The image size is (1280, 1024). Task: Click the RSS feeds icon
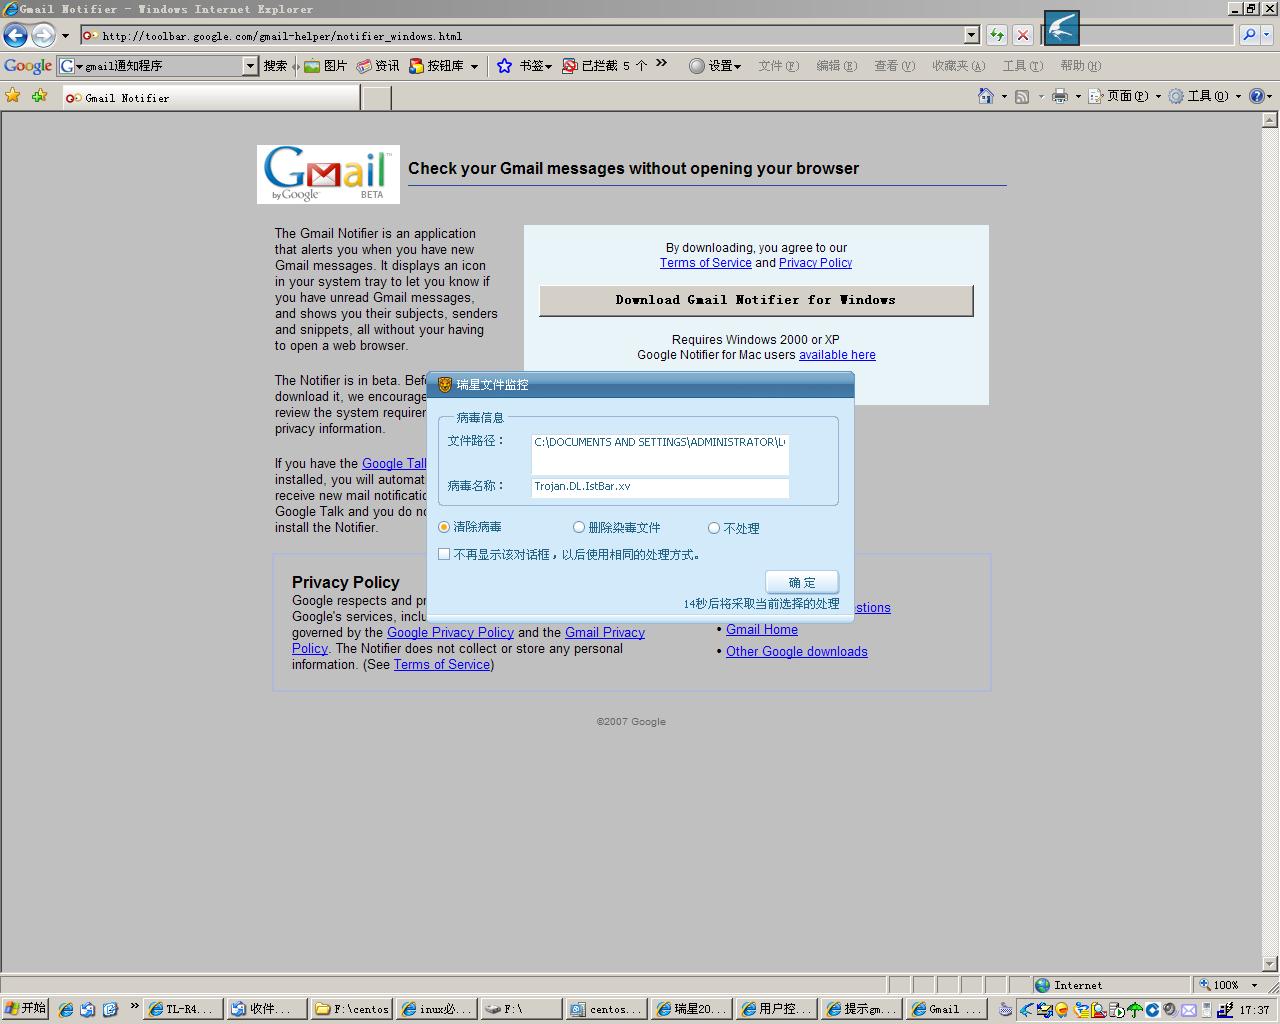pyautogui.click(x=1022, y=96)
